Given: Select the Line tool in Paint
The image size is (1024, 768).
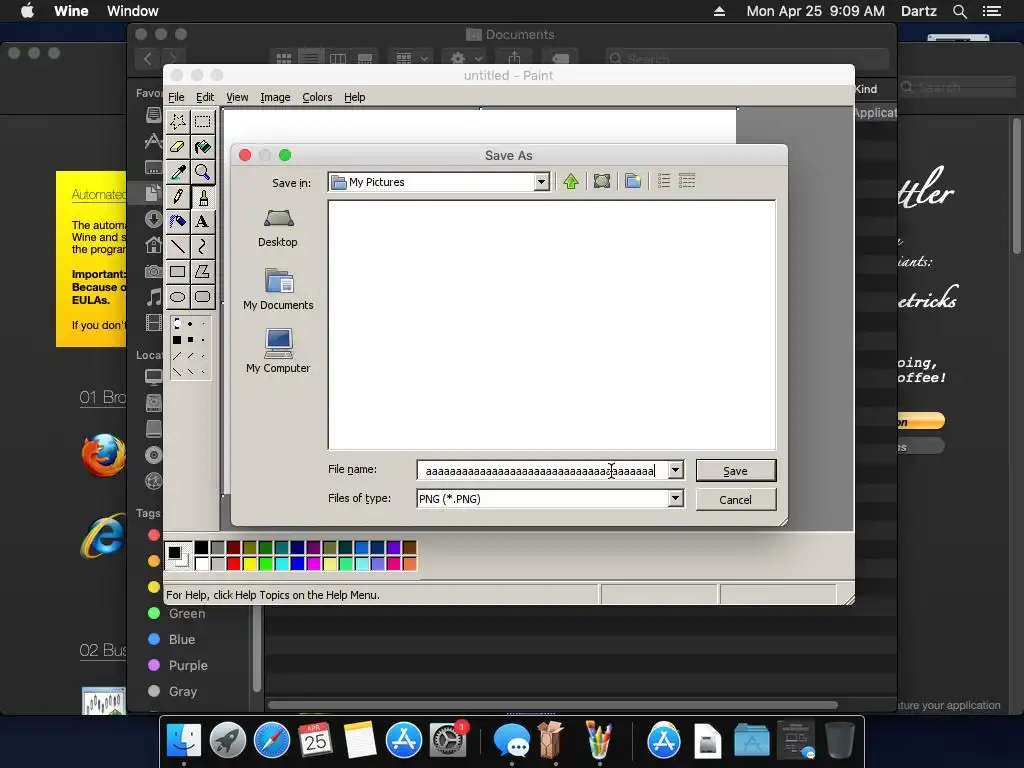Looking at the screenshot, I should click(178, 246).
